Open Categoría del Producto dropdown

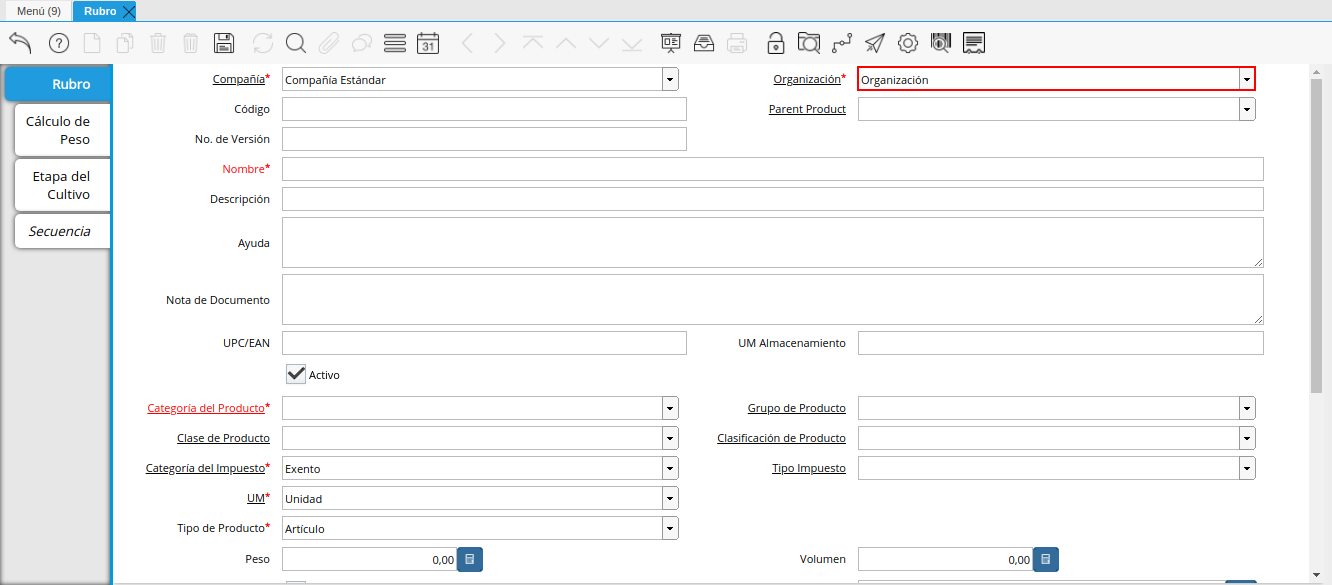click(670, 408)
